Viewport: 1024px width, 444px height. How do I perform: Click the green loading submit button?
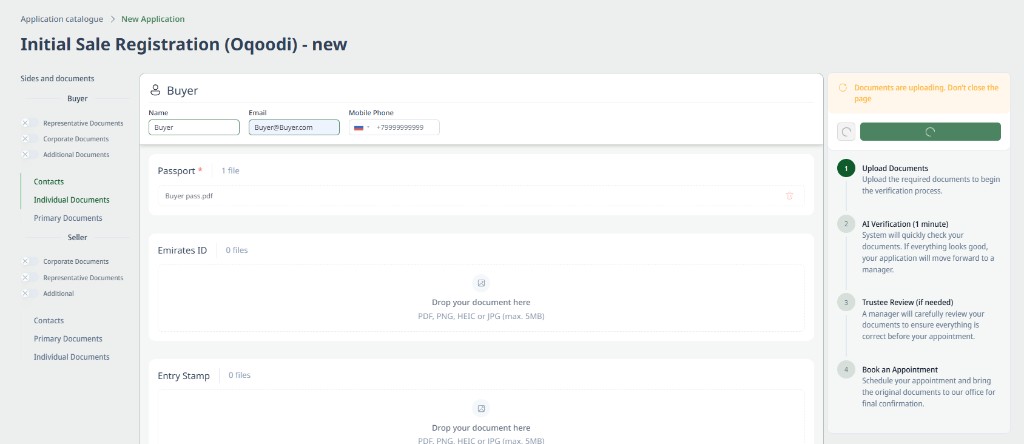930,132
